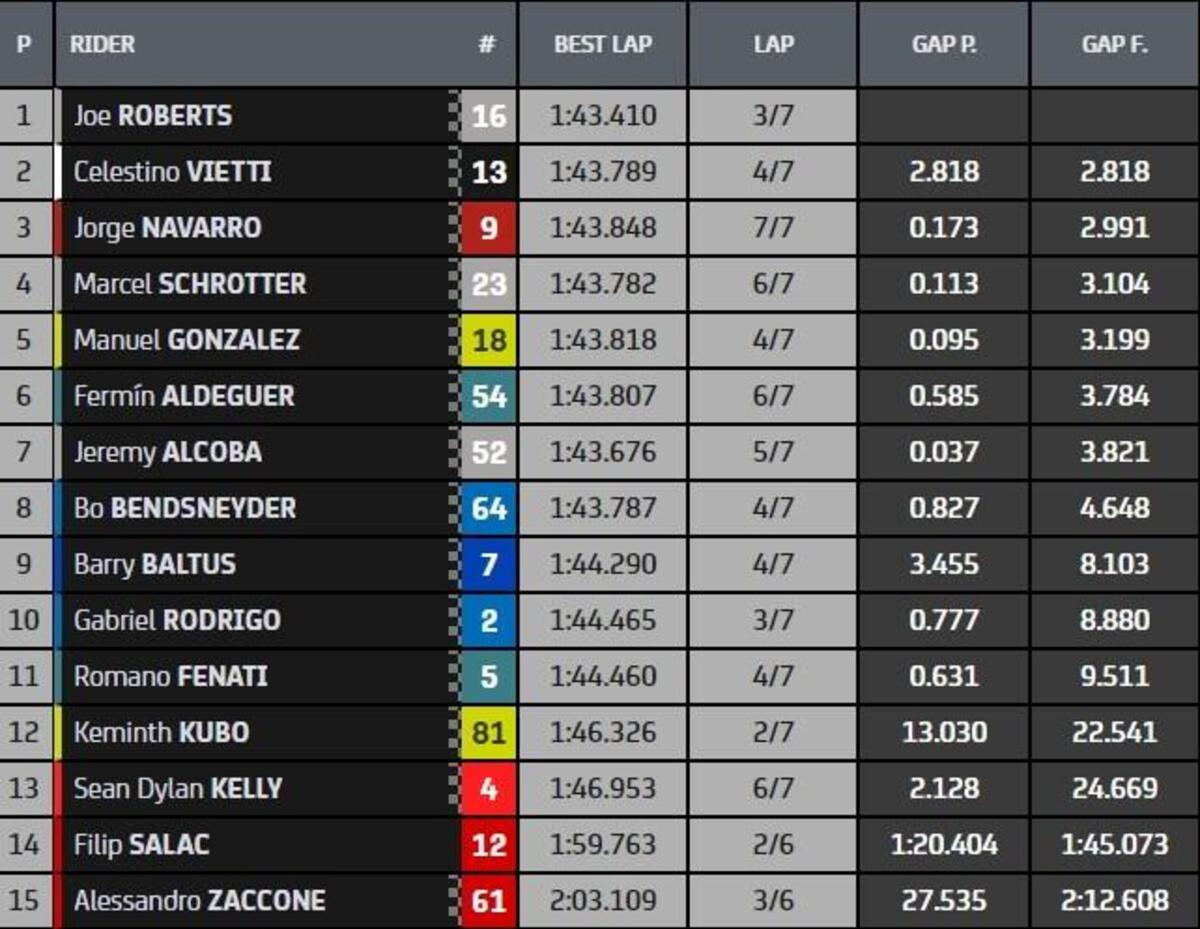The width and height of the screenshot is (1200, 929).
Task: Click the P position column header
Action: click(x=24, y=45)
